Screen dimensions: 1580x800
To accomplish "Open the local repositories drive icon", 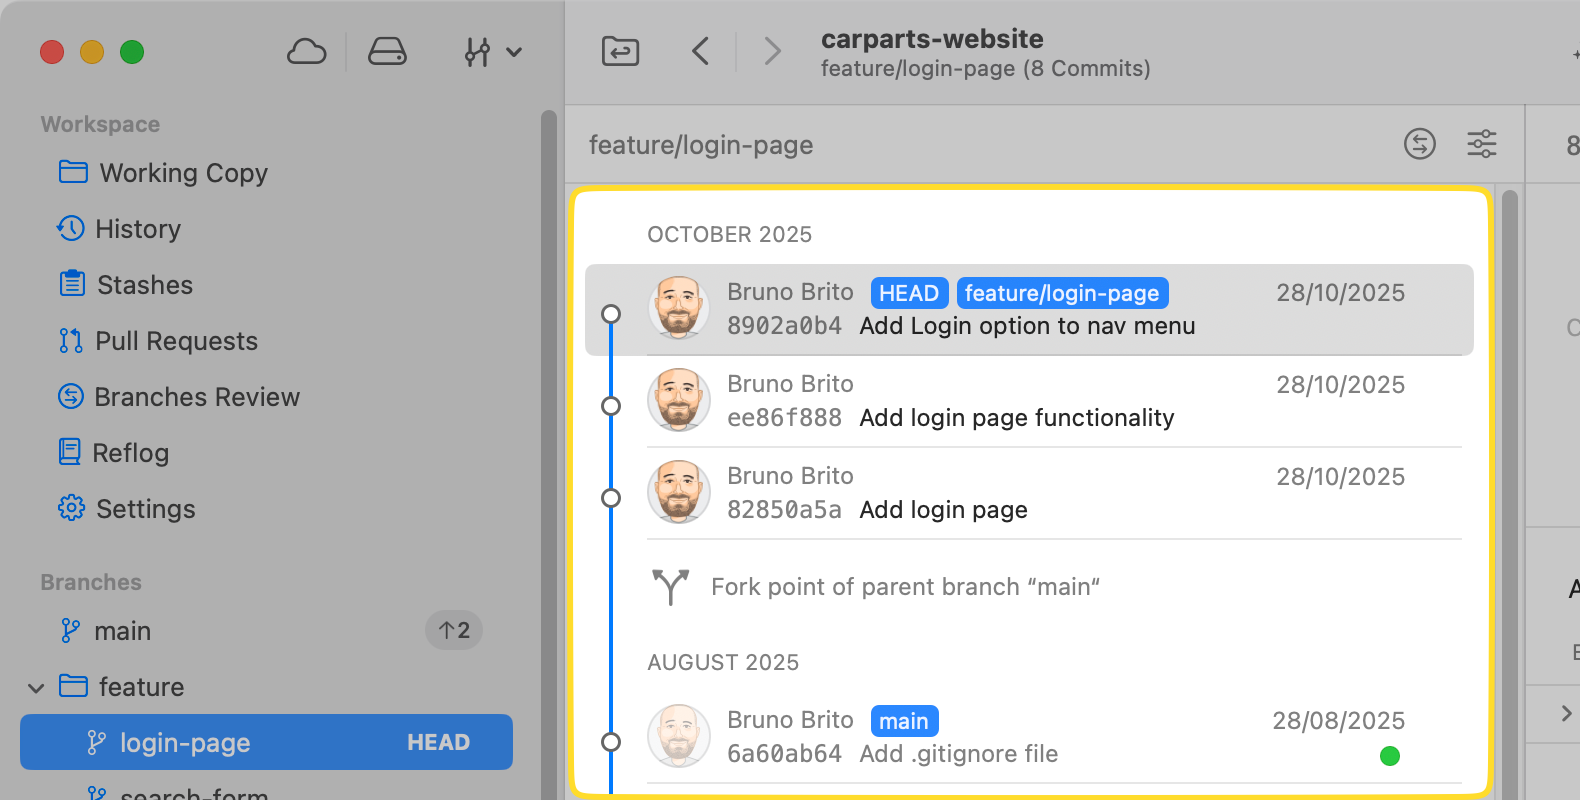I will pyautogui.click(x=387, y=52).
